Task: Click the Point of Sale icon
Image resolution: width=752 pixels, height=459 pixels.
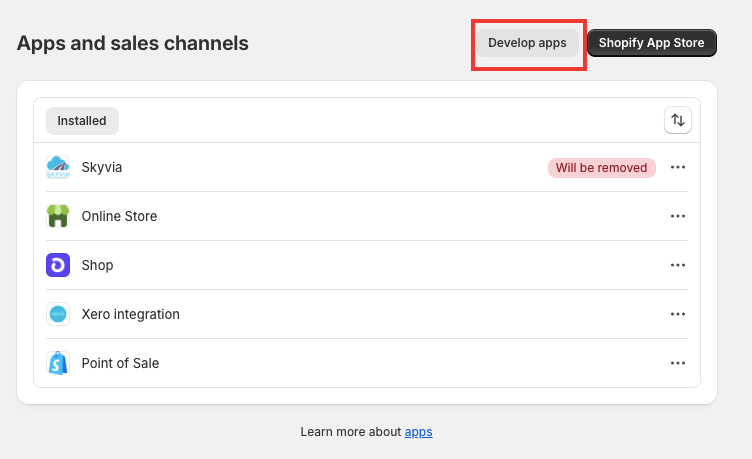Action: [x=58, y=363]
